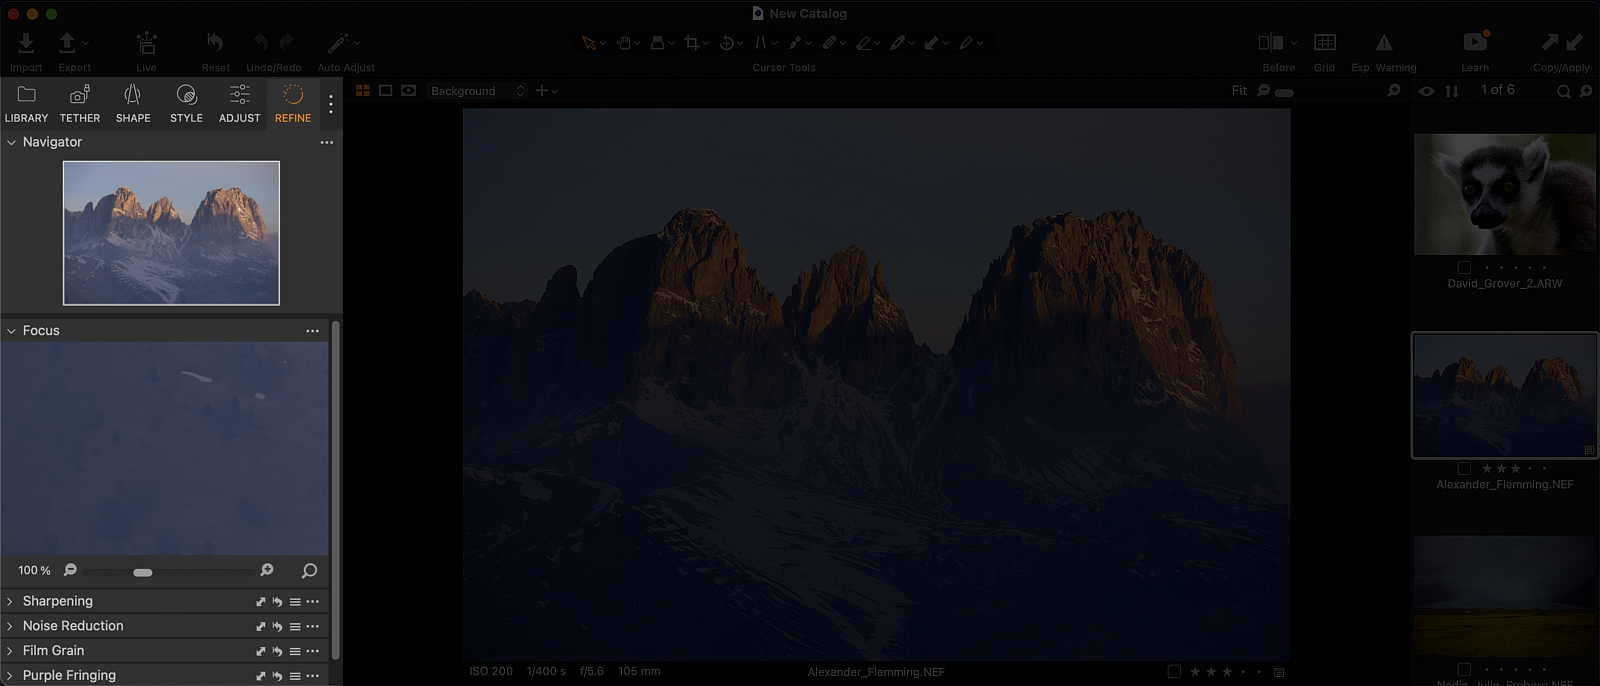Select the Draw Mask brush tool
Image resolution: width=1600 pixels, height=686 pixels.
[x=795, y=43]
